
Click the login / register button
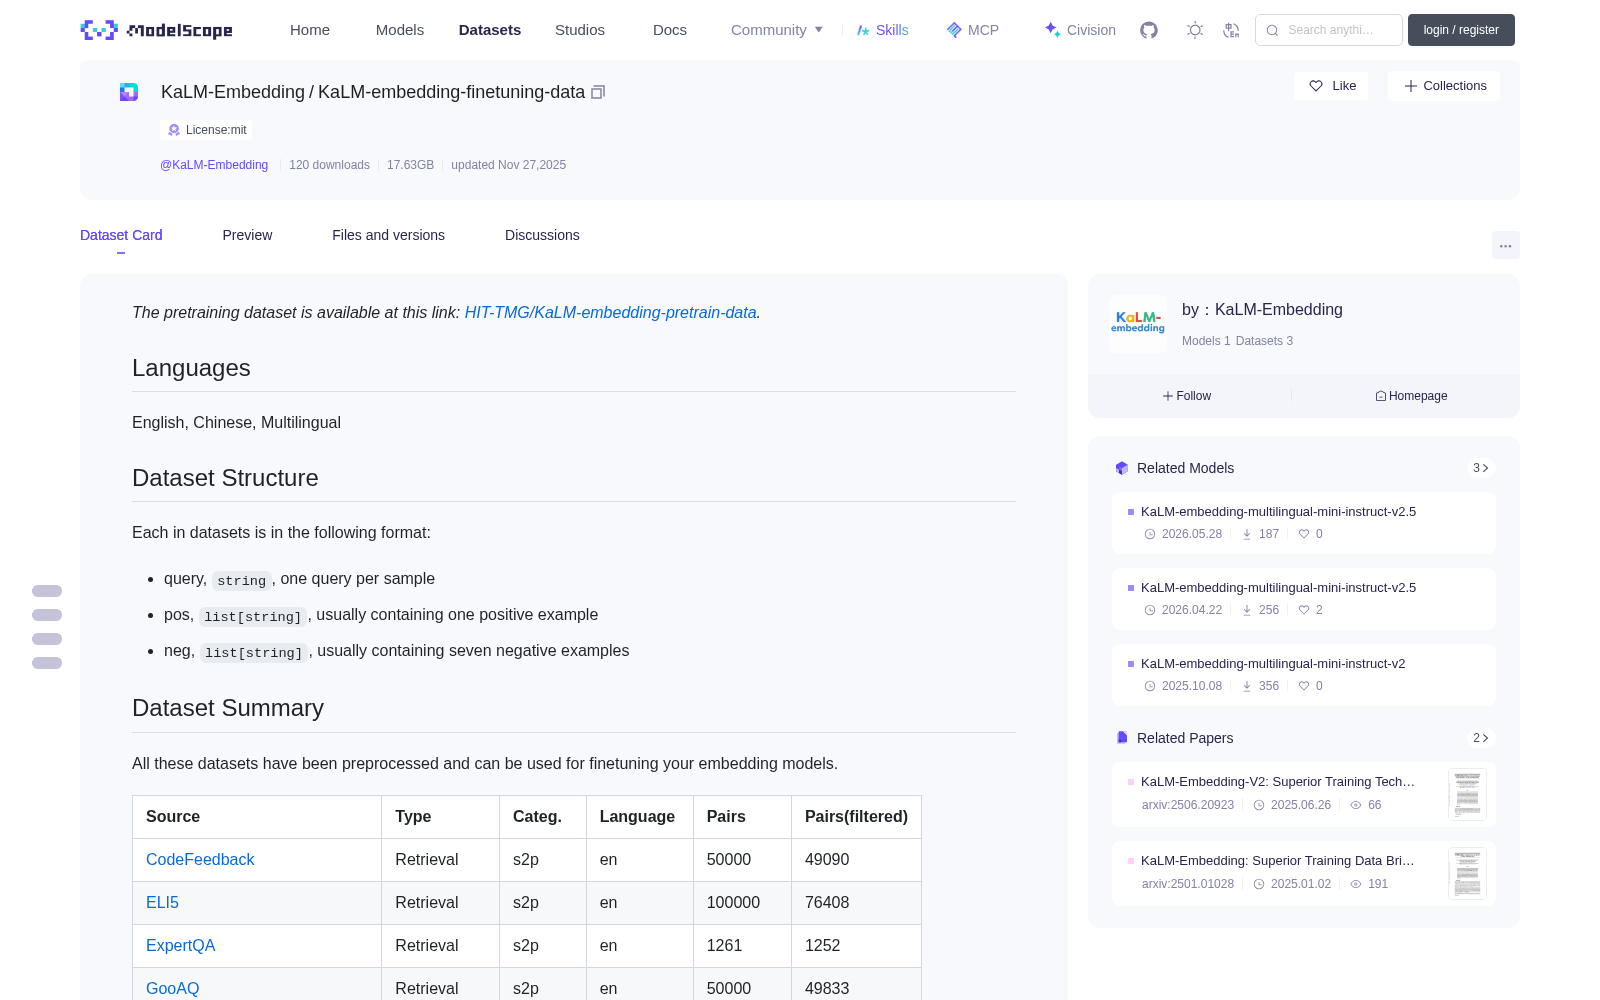point(1461,30)
